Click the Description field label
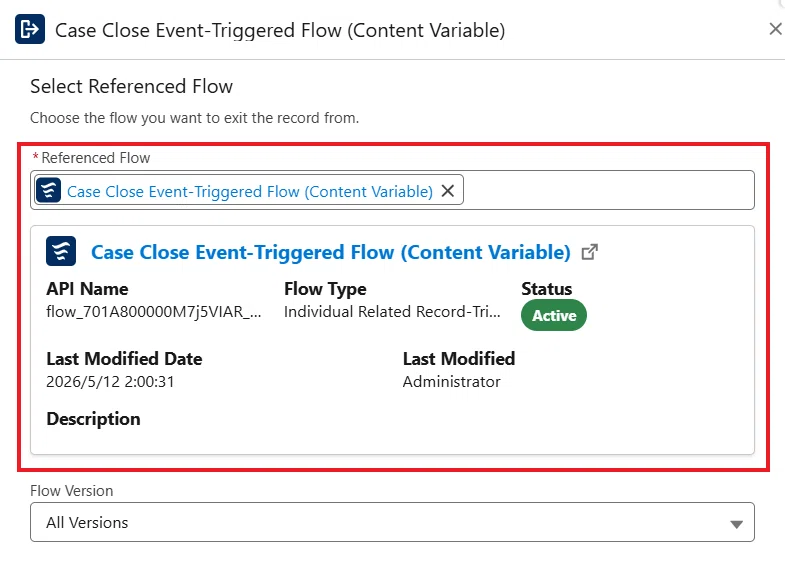Image resolution: width=785 pixels, height=578 pixels. pyautogui.click(x=94, y=419)
